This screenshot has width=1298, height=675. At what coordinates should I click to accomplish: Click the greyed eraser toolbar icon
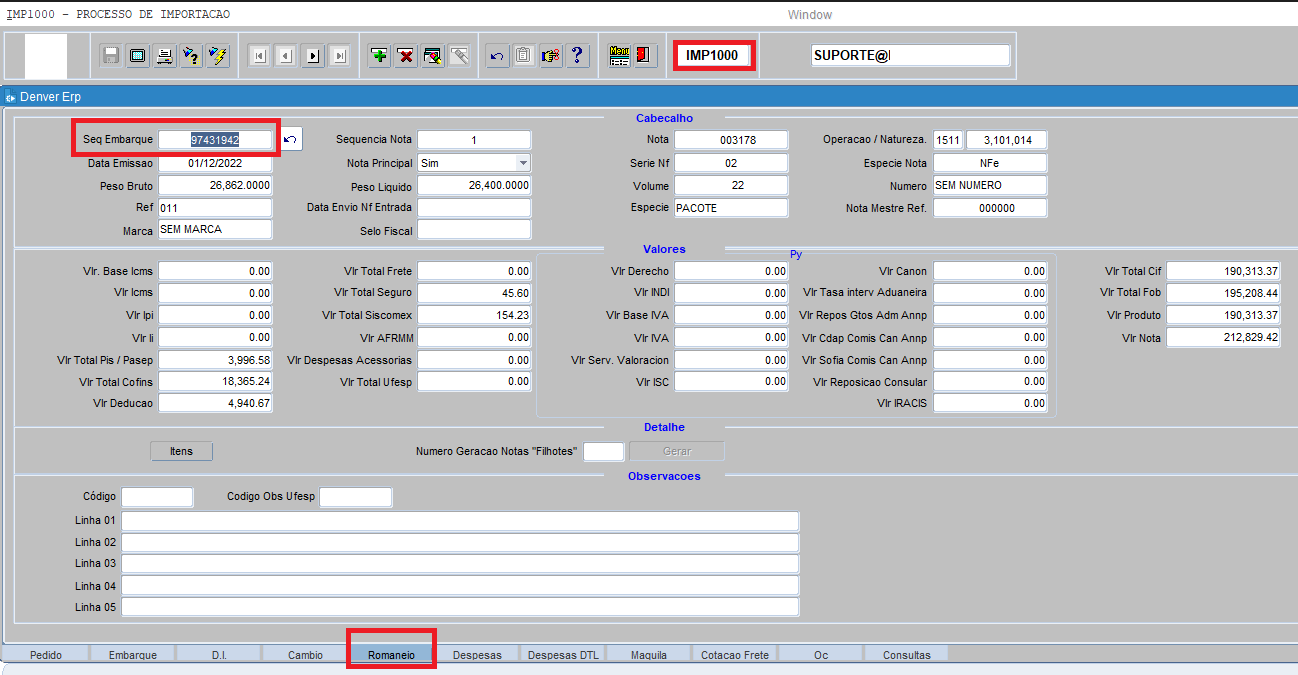pos(460,56)
